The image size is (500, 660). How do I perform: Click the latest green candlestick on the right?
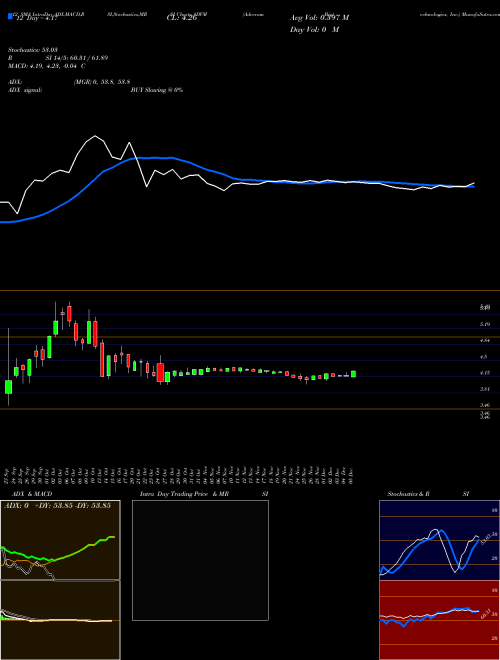coord(353,374)
